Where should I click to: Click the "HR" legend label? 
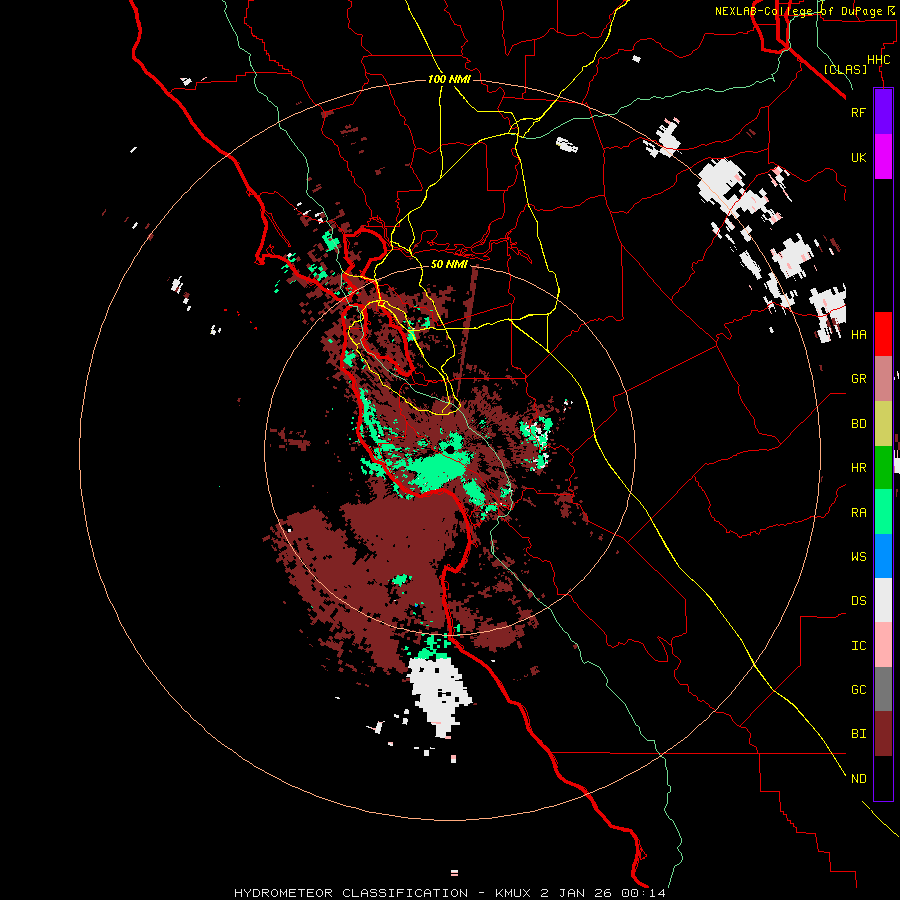point(858,468)
